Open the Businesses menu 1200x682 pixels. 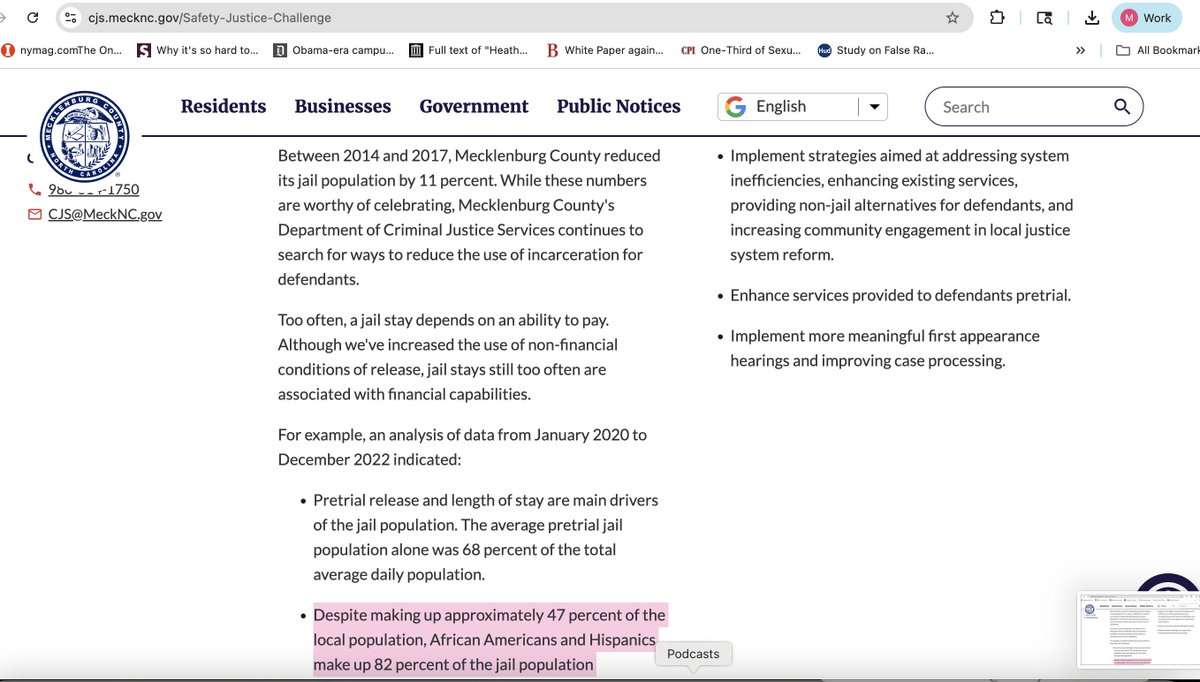click(x=342, y=106)
